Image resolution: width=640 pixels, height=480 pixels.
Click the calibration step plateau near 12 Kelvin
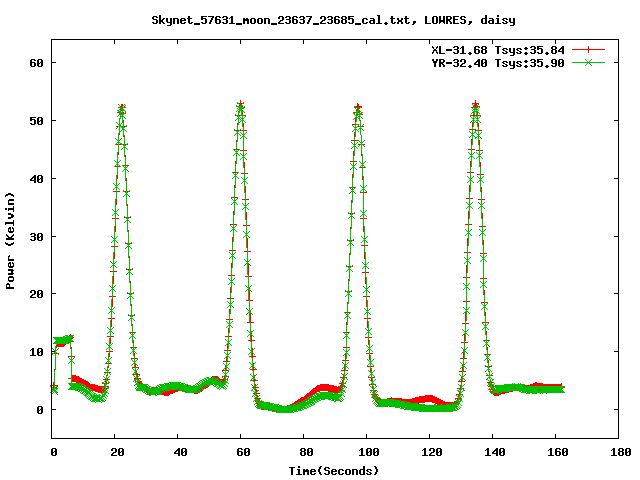pyautogui.click(x=63, y=340)
